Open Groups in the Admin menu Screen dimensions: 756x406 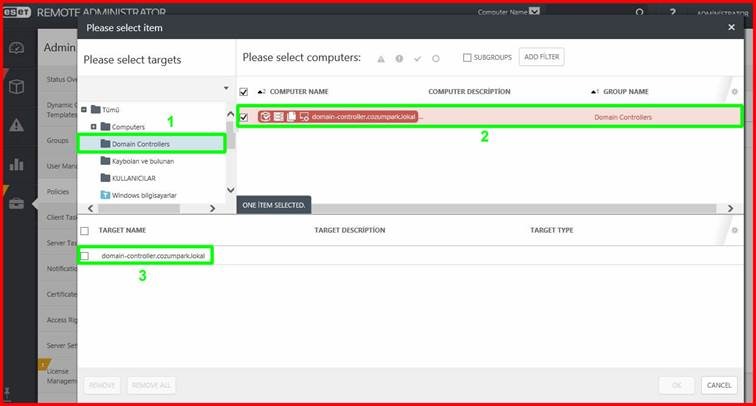[58, 140]
